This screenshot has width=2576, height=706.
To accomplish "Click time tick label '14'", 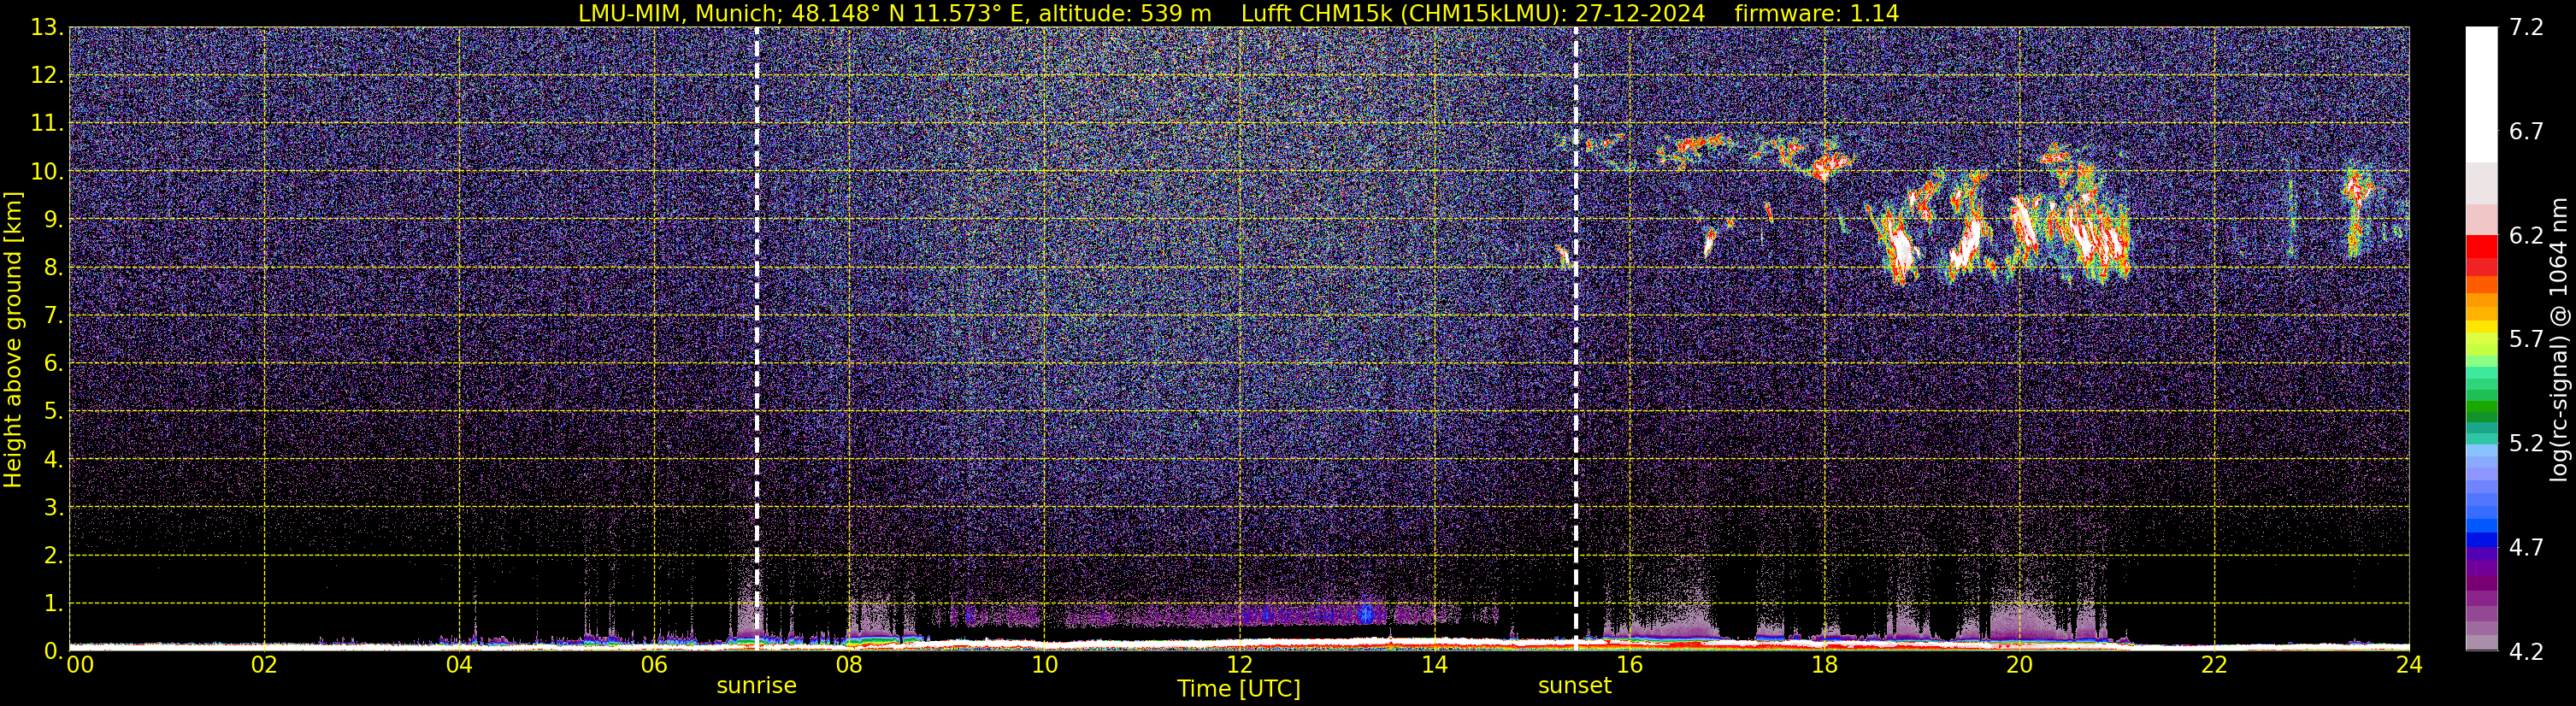I will [1434, 665].
